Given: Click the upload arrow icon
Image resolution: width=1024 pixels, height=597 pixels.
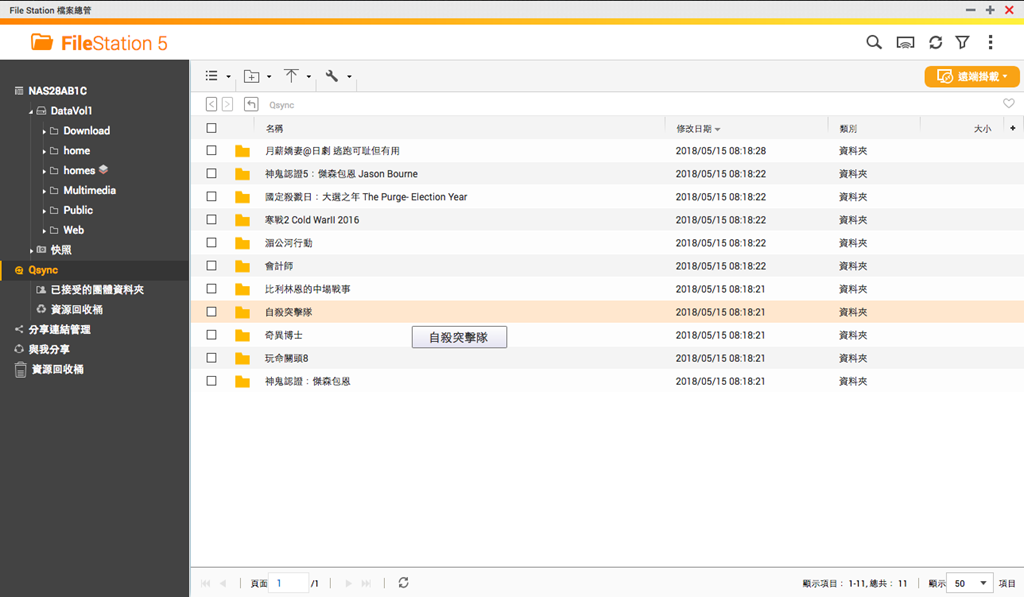Looking at the screenshot, I should [x=291, y=76].
